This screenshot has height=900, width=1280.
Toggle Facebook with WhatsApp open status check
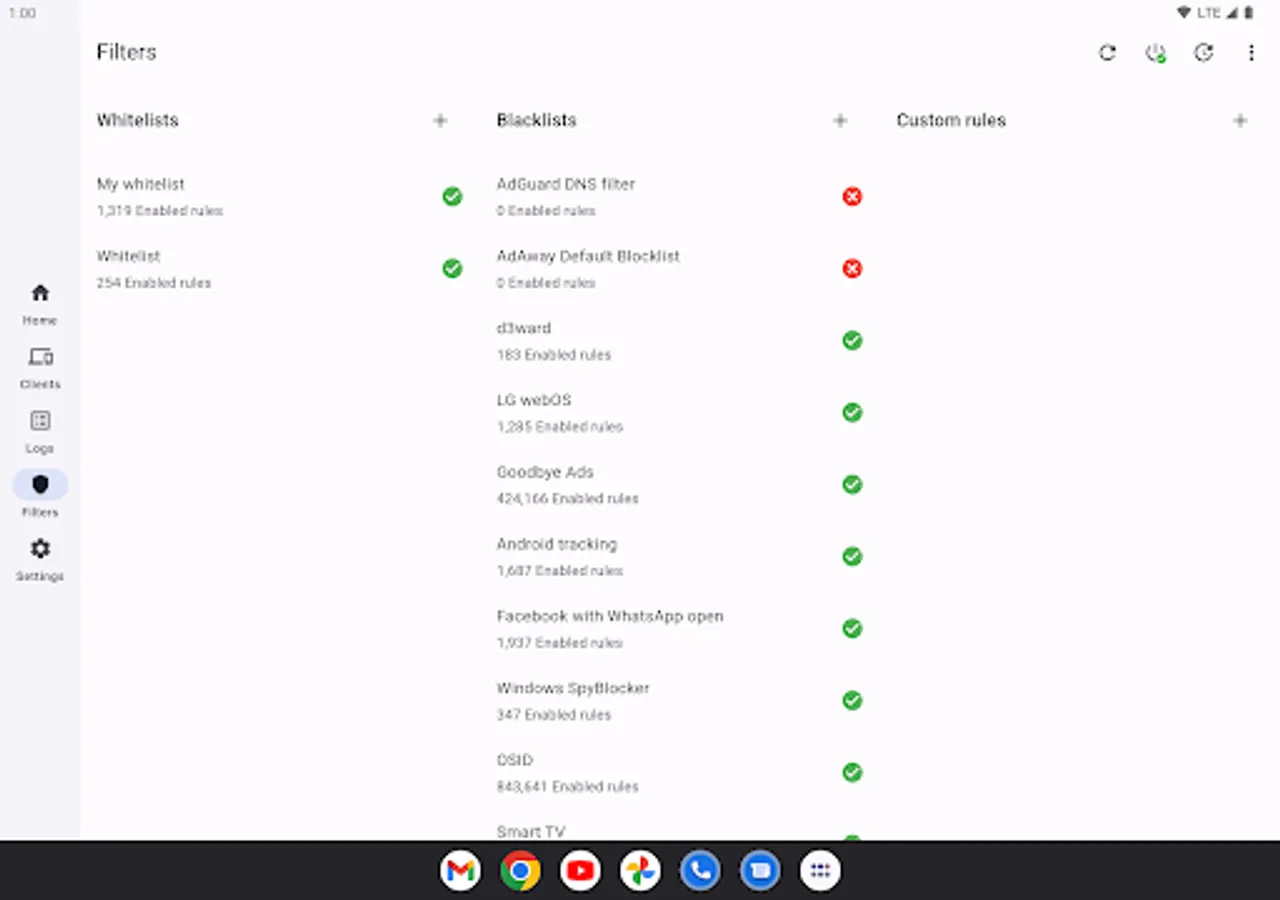[852, 629]
